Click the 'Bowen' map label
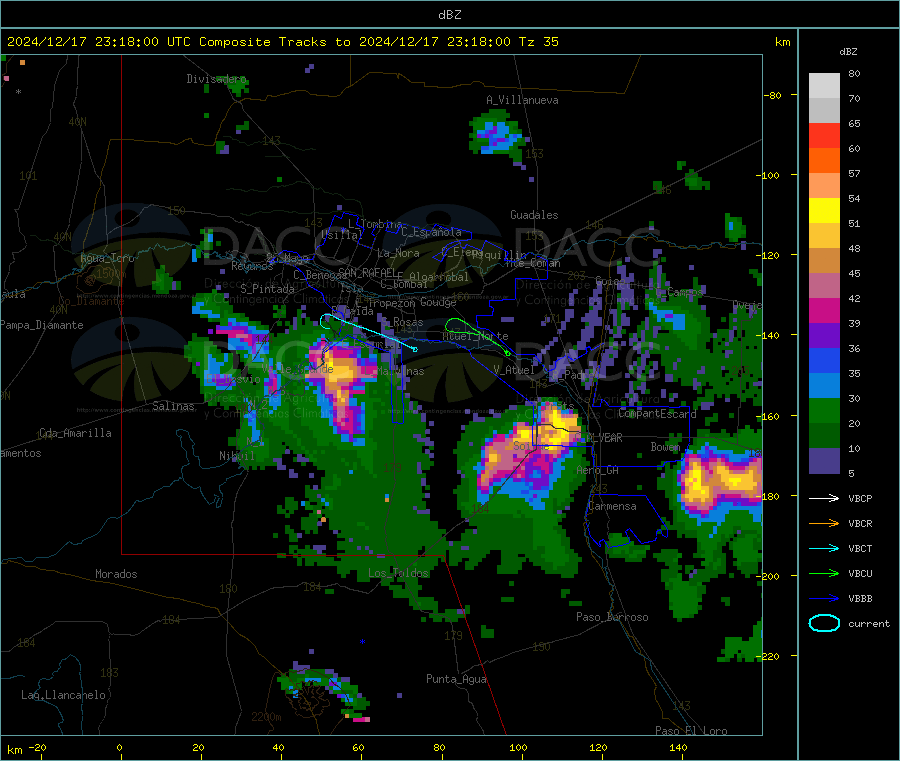The height and width of the screenshot is (761, 900). pos(665,446)
